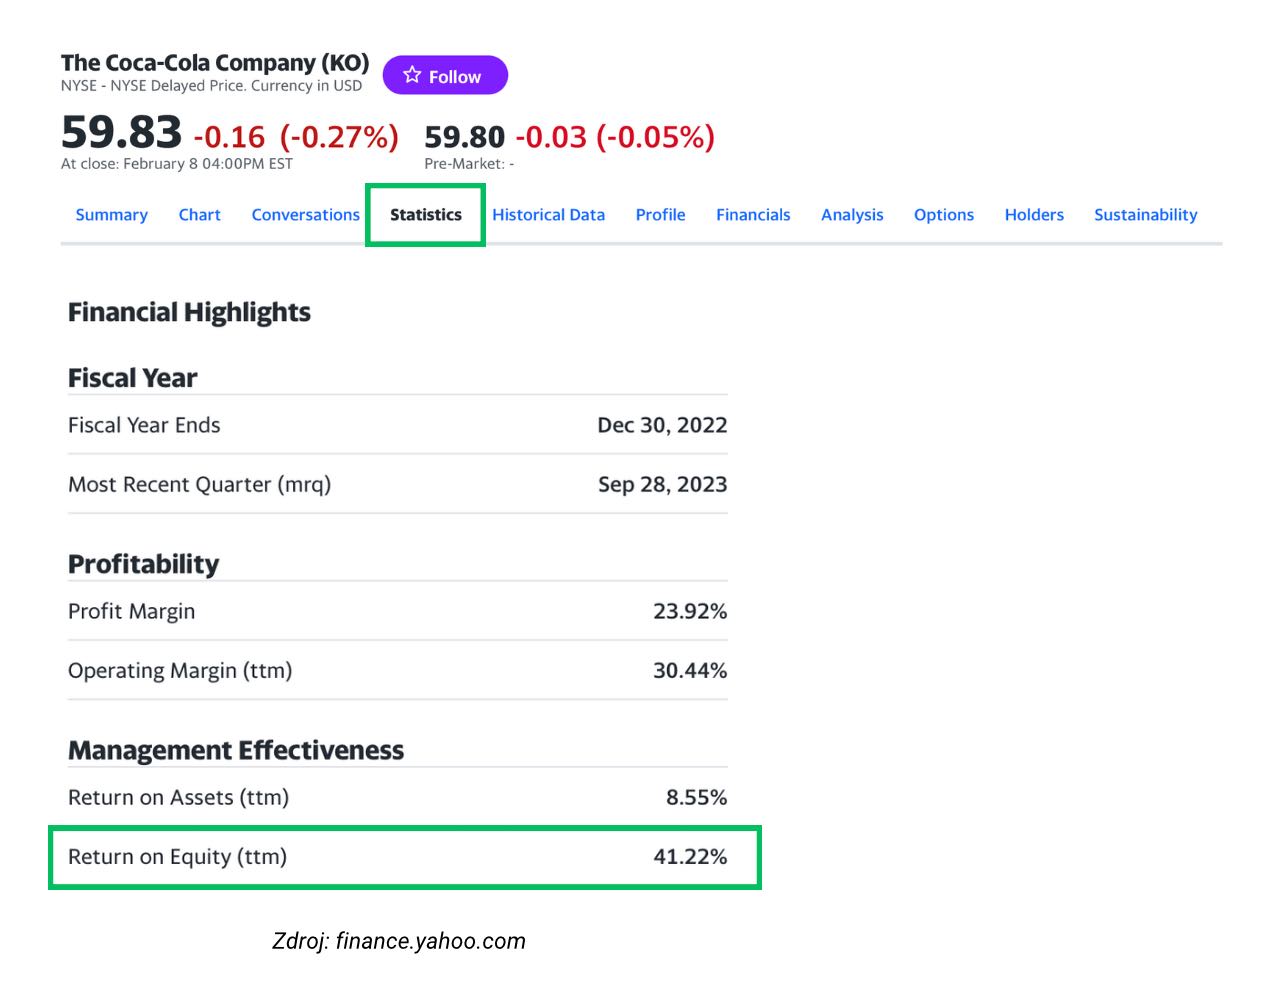Open the Conversations tab
1286x1000 pixels.
click(306, 215)
